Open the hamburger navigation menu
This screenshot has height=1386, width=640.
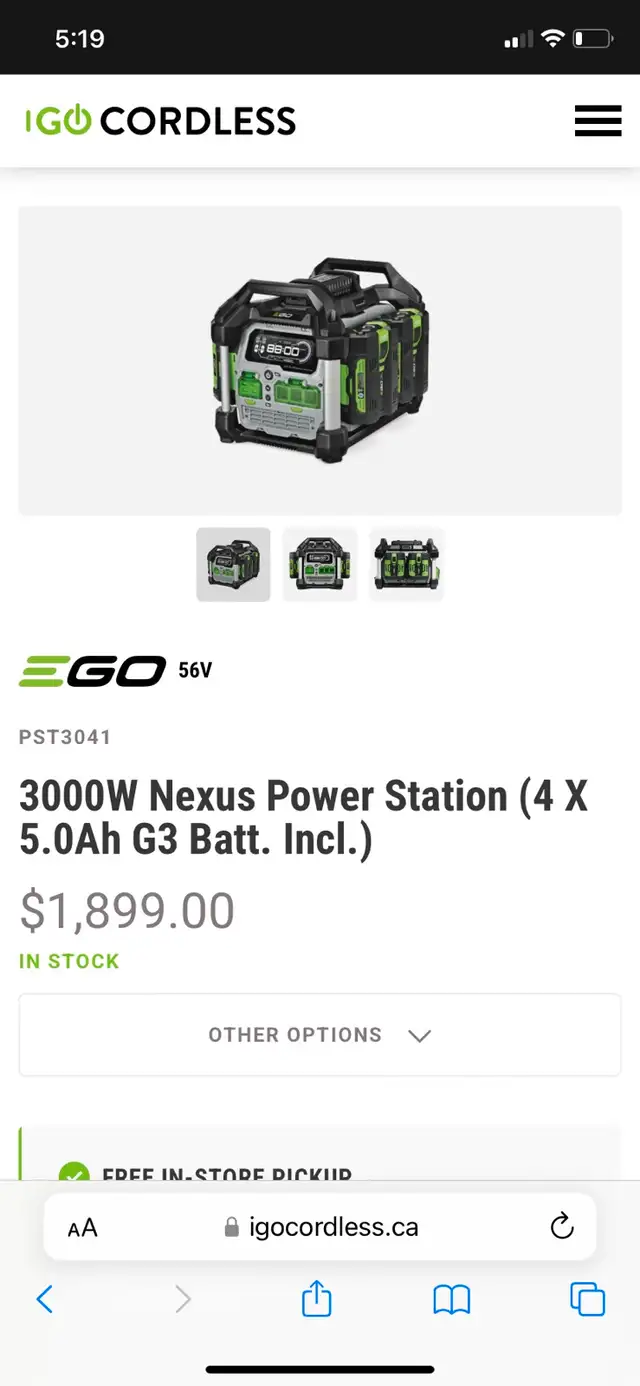598,121
